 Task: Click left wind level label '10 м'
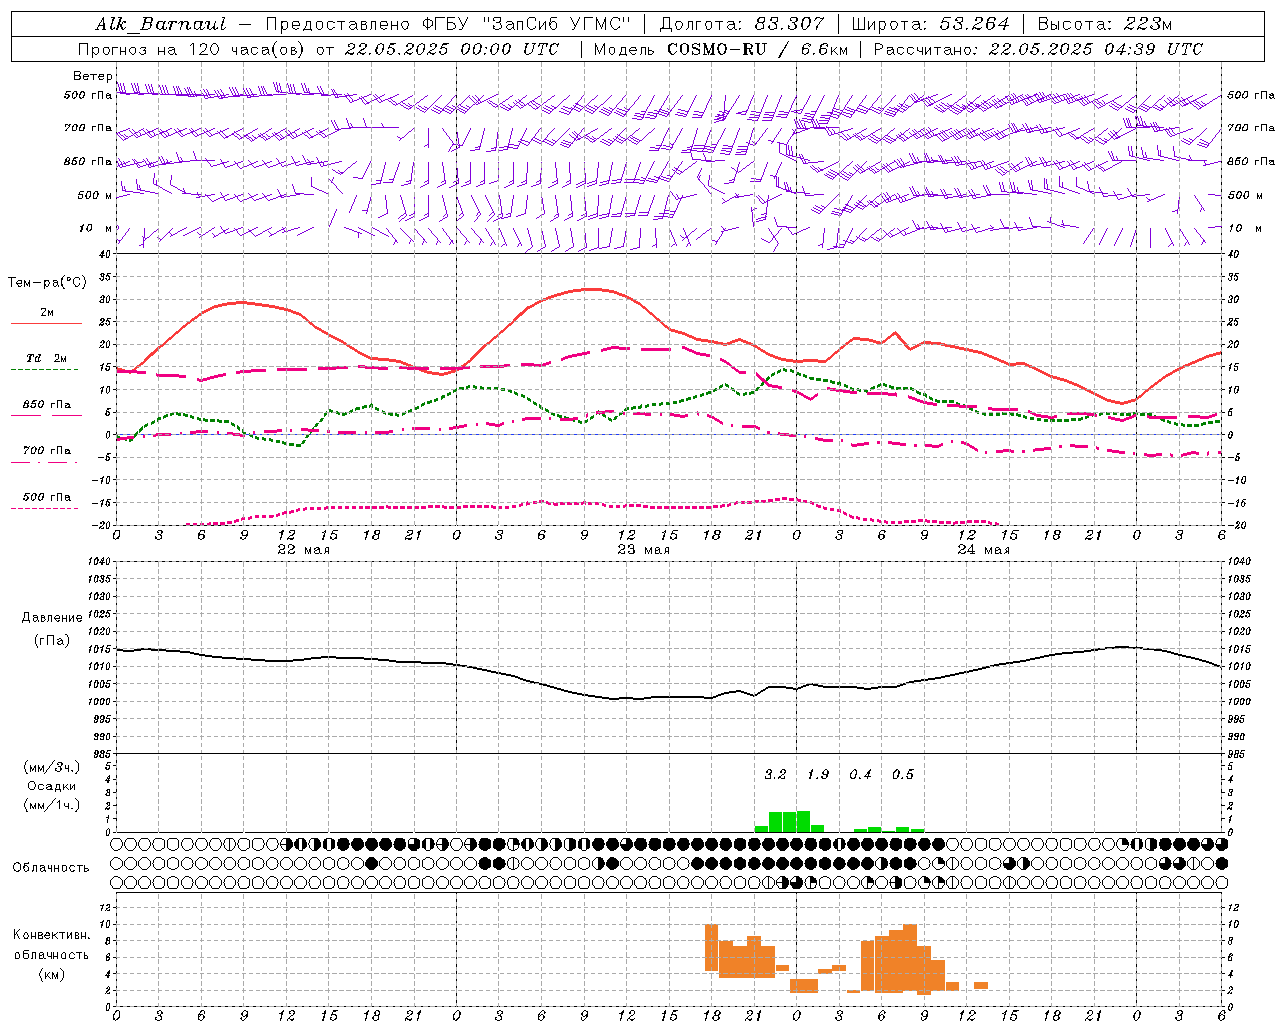96,228
